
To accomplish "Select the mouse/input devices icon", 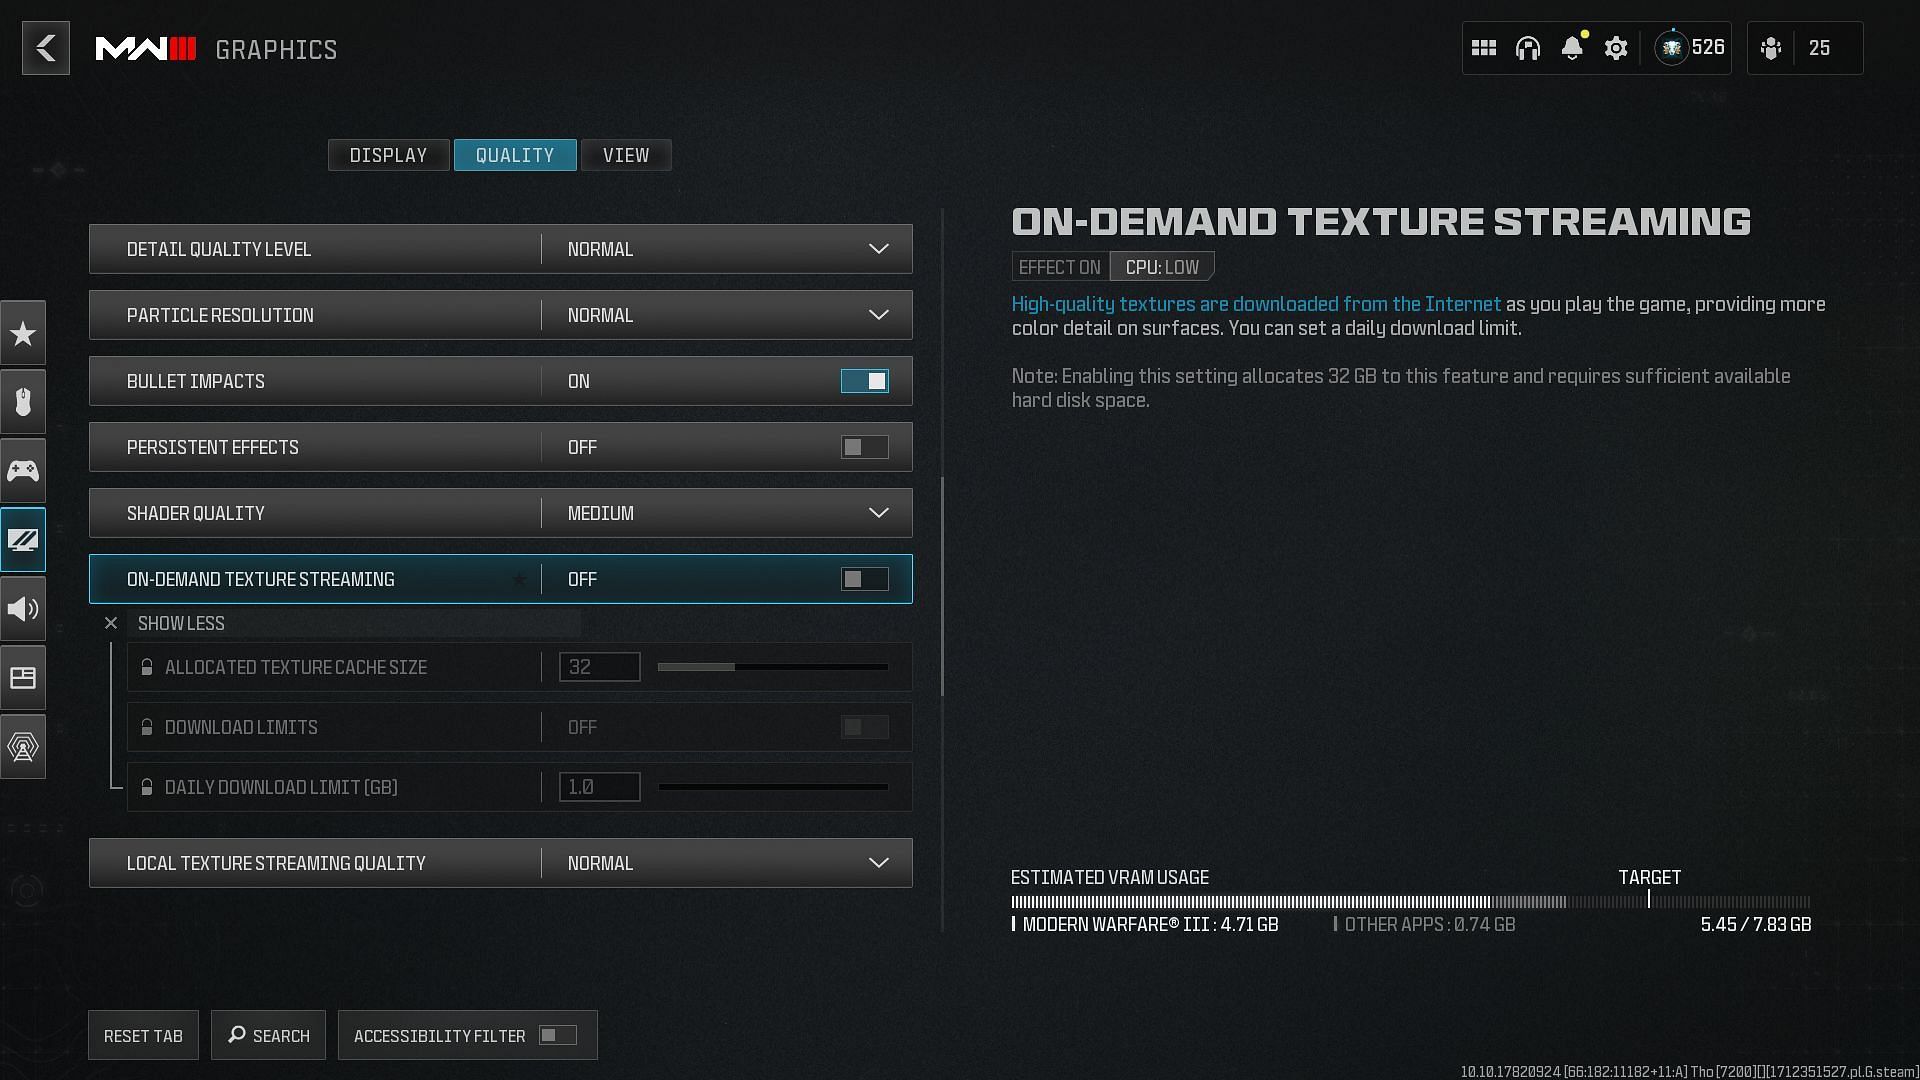I will coord(22,402).
